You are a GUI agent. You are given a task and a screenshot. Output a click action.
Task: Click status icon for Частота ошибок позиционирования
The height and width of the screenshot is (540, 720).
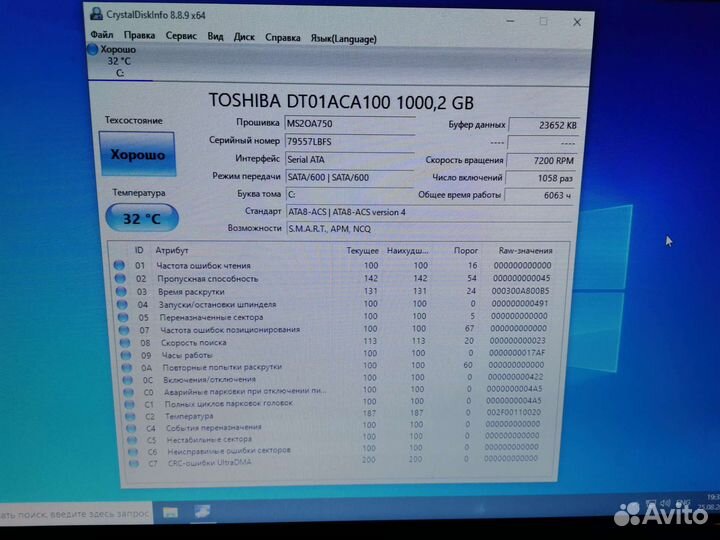tap(124, 330)
